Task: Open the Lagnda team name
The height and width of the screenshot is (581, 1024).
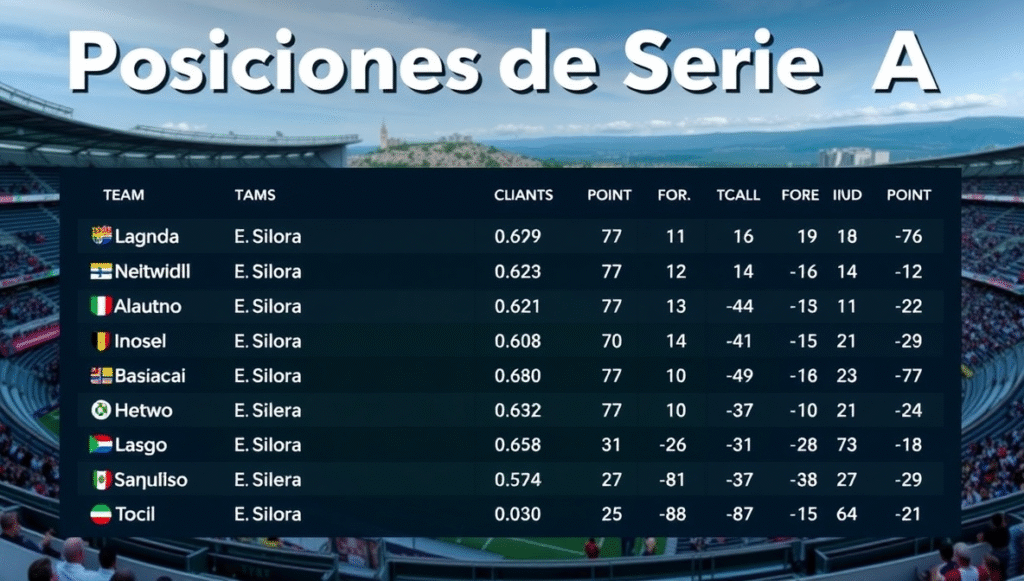Action: pyautogui.click(x=147, y=237)
